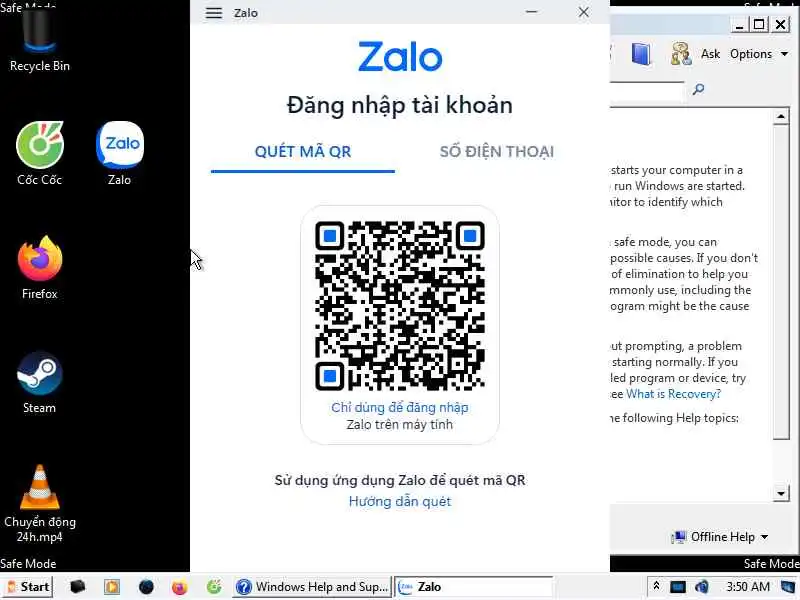Click the 3:50 AM clock
The width and height of the screenshot is (800, 600).
(x=747, y=587)
